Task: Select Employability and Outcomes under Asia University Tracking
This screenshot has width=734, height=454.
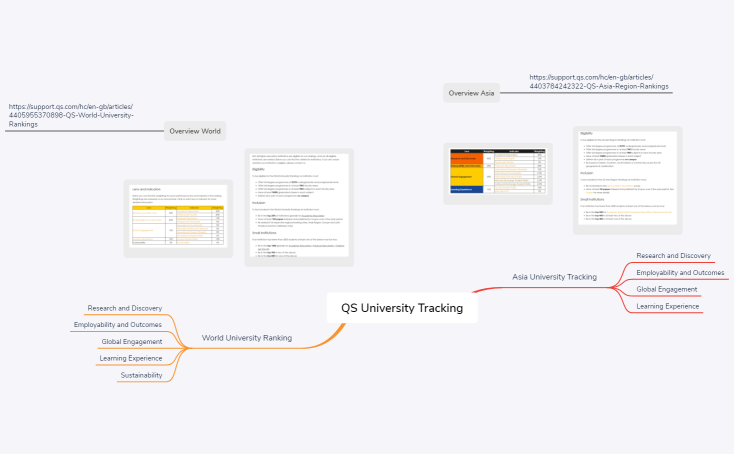Action: [x=679, y=272]
